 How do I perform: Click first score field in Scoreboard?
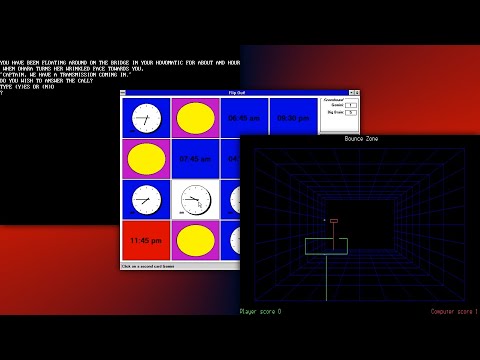tap(351, 105)
